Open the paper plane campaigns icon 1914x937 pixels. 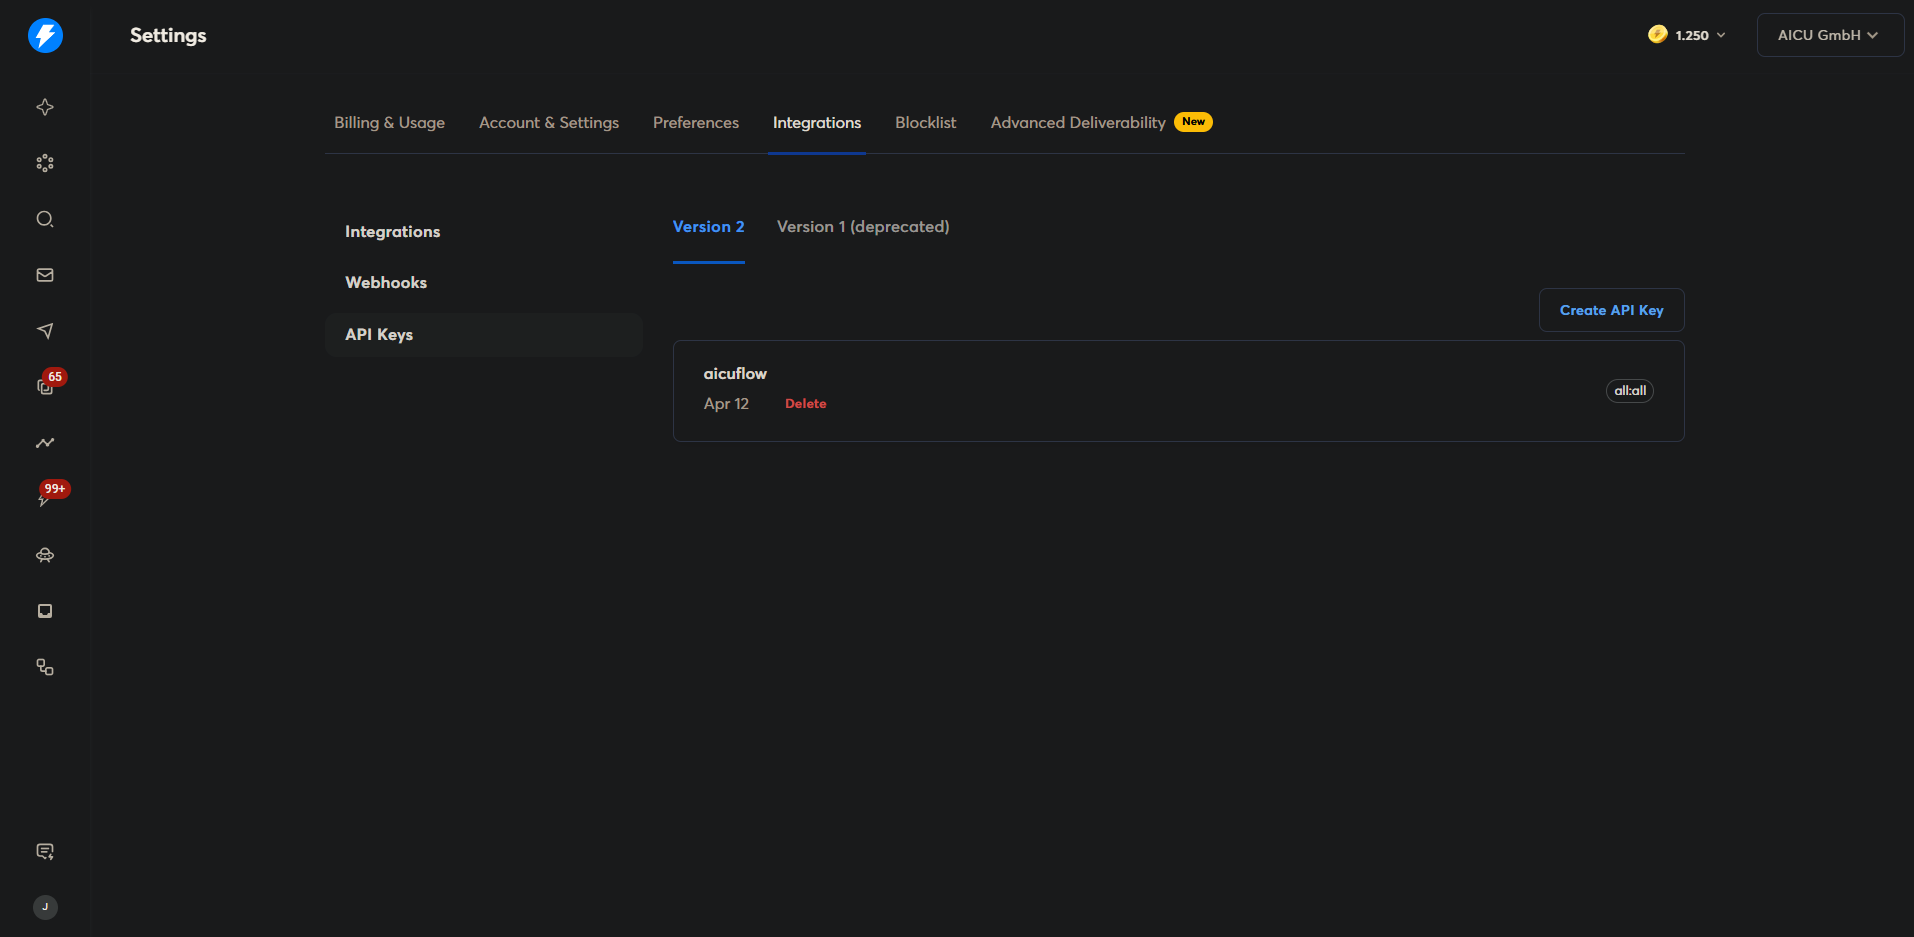pyautogui.click(x=45, y=331)
